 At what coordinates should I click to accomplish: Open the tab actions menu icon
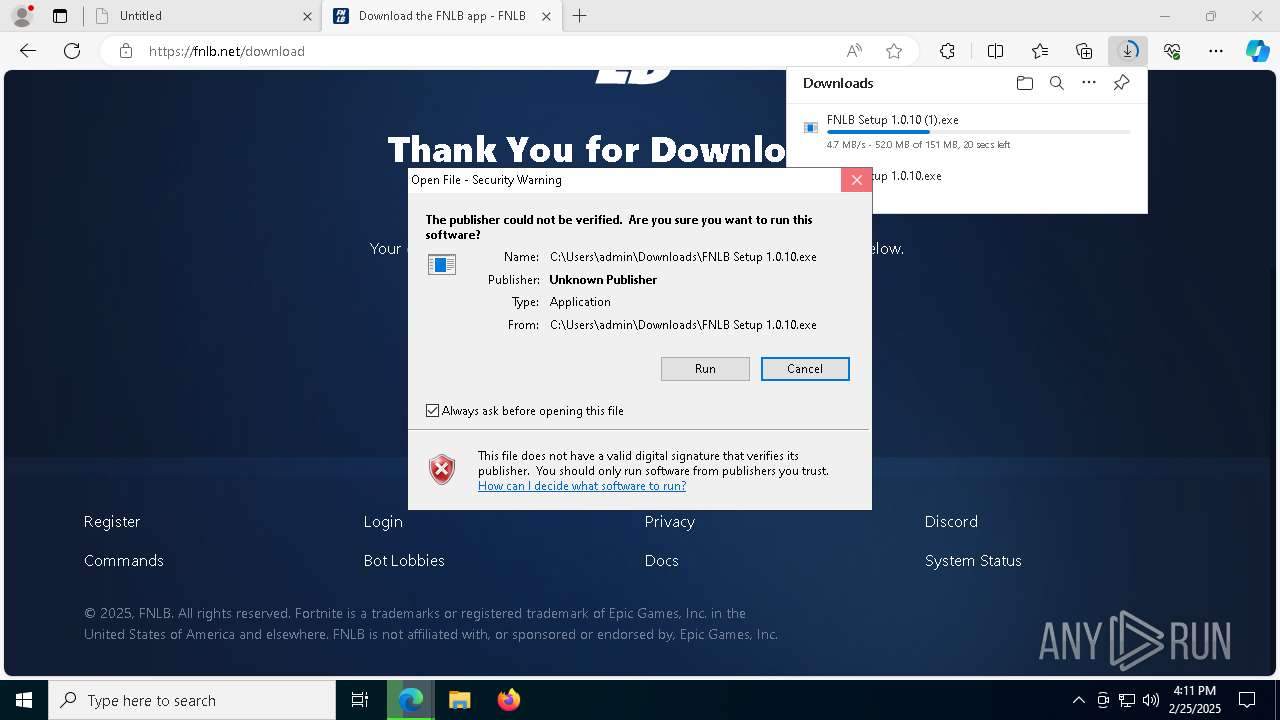coord(60,16)
